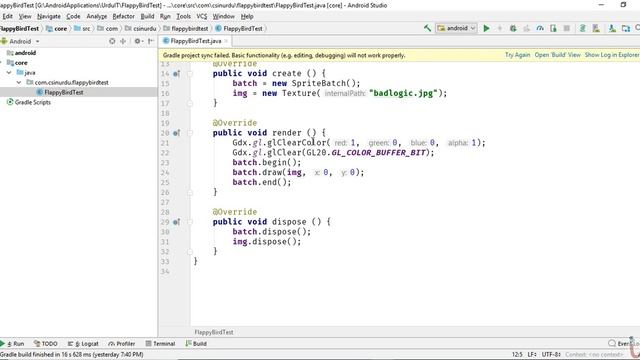Viewport: 640px width, 360px height.
Task: Collapse the com.csinurdu.flappybirdtest package
Action: pyautogui.click(x=19, y=82)
